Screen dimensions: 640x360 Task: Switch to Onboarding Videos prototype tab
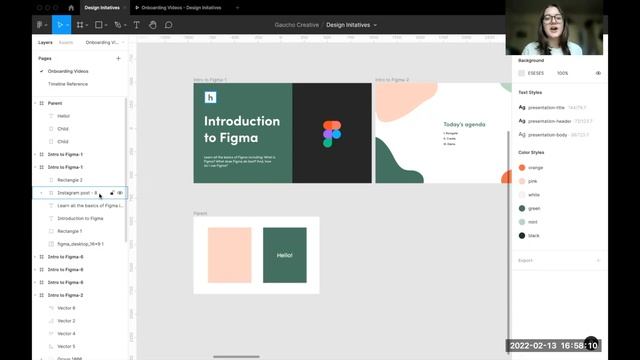pyautogui.click(x=178, y=7)
